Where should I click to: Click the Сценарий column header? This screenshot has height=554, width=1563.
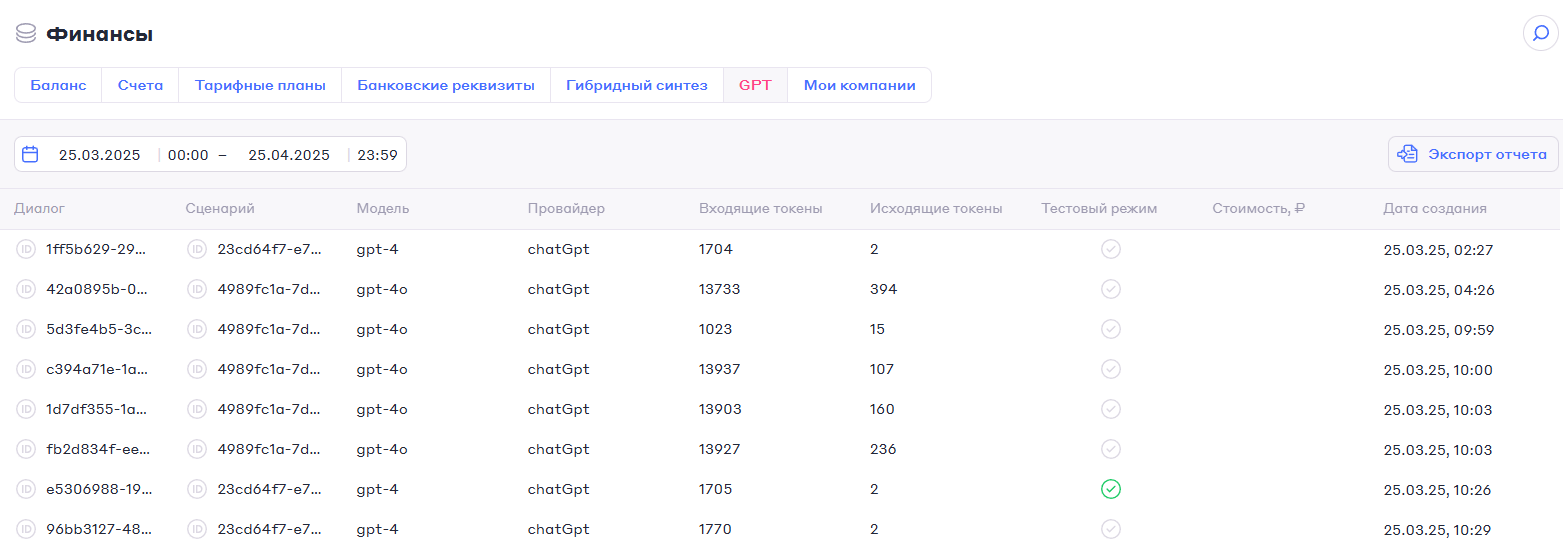pos(220,209)
